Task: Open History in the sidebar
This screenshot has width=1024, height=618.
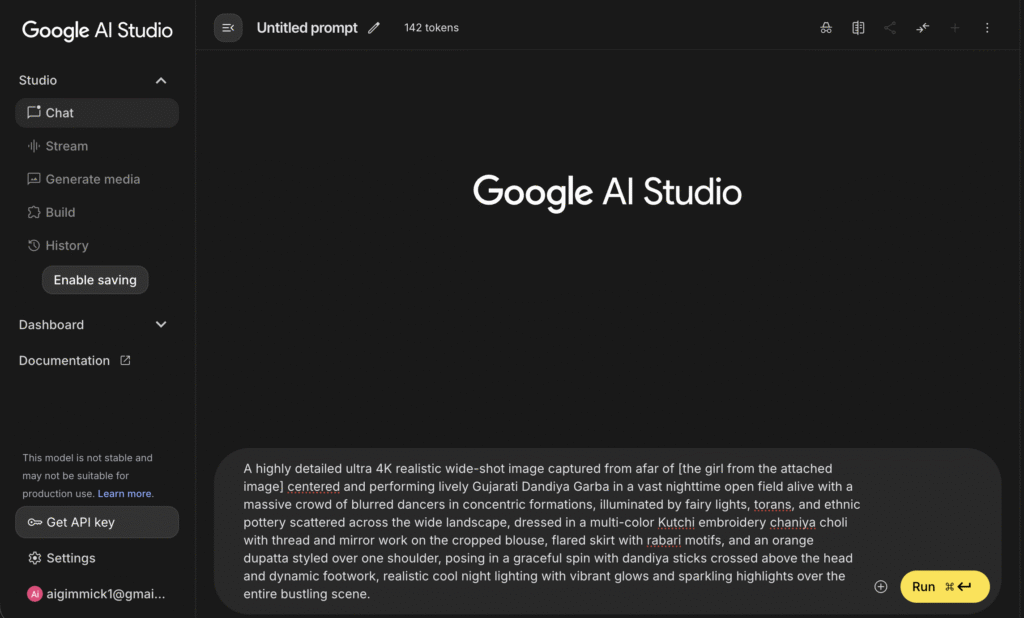Action: click(66, 245)
